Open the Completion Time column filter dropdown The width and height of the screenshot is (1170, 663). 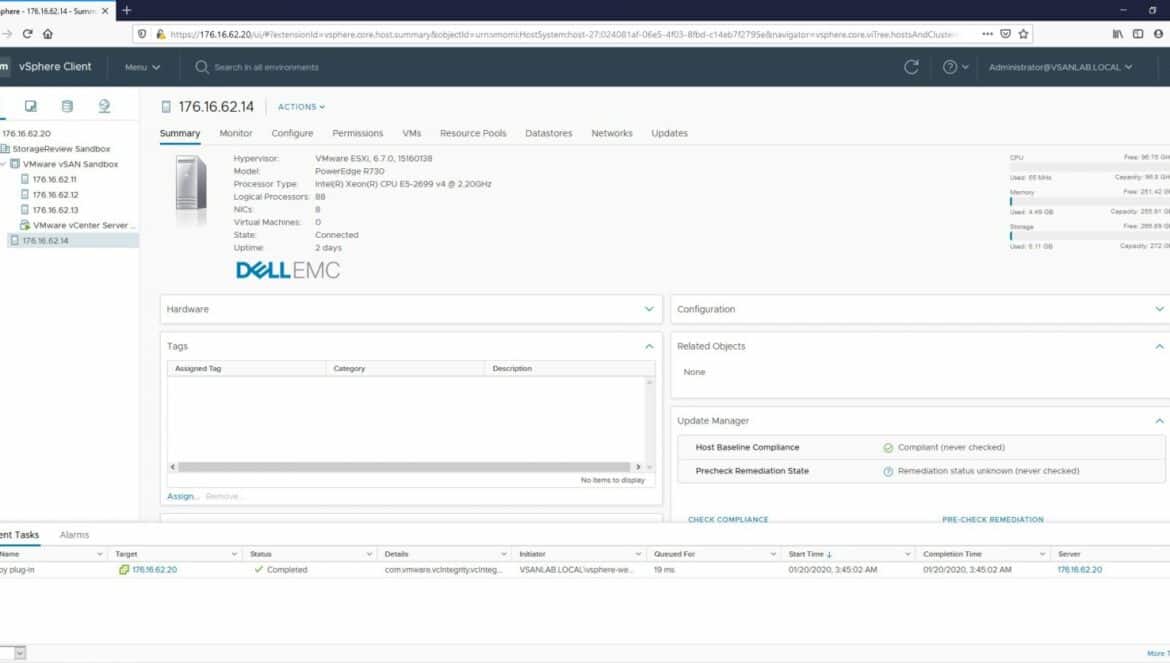pos(1042,554)
